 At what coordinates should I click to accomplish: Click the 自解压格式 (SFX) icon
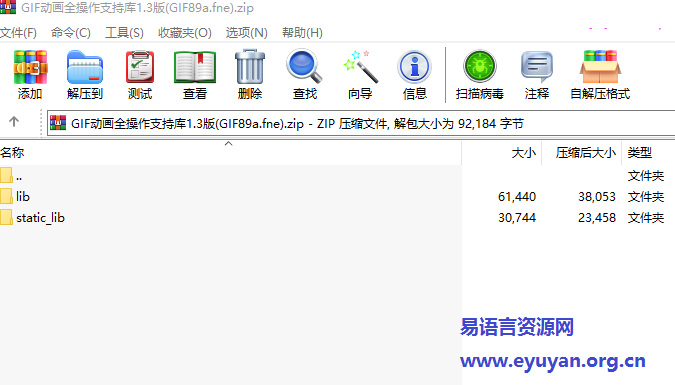[x=600, y=67]
